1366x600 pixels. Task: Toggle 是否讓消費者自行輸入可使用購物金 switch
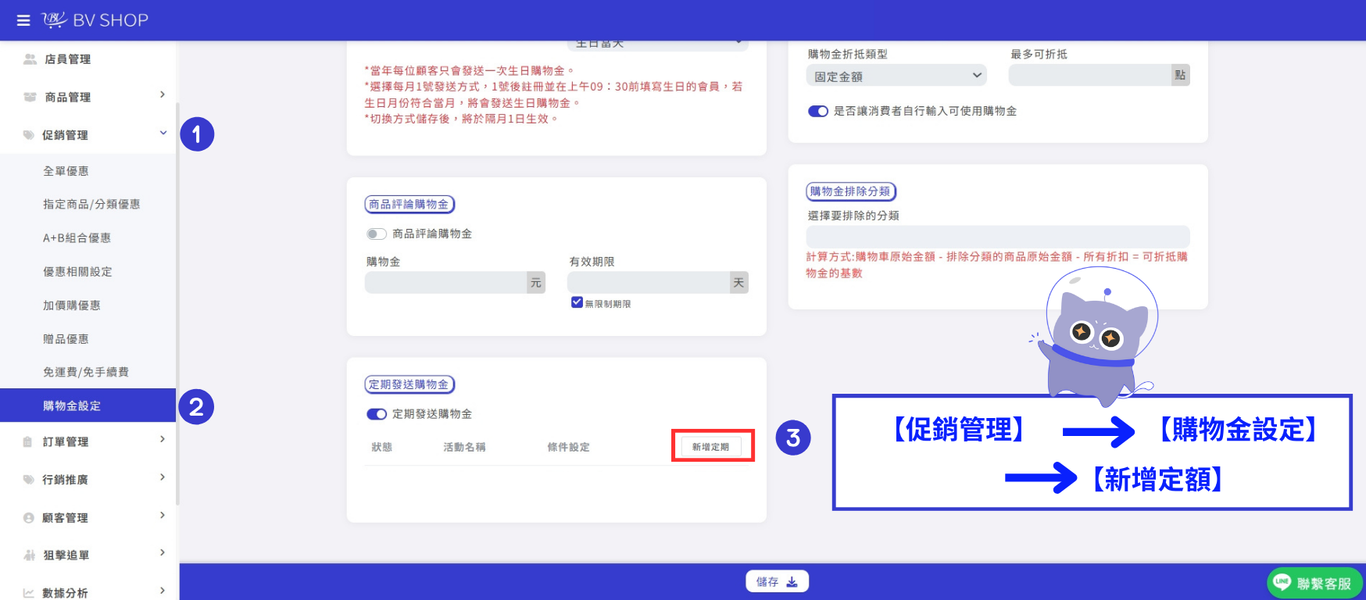(x=818, y=111)
